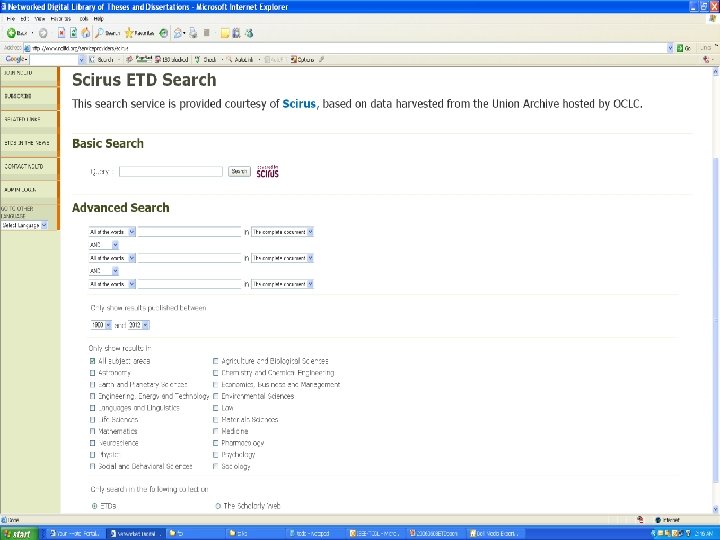This screenshot has width=720, height=540.
Task: Open the start year 1900 dropdown
Action: (101, 325)
